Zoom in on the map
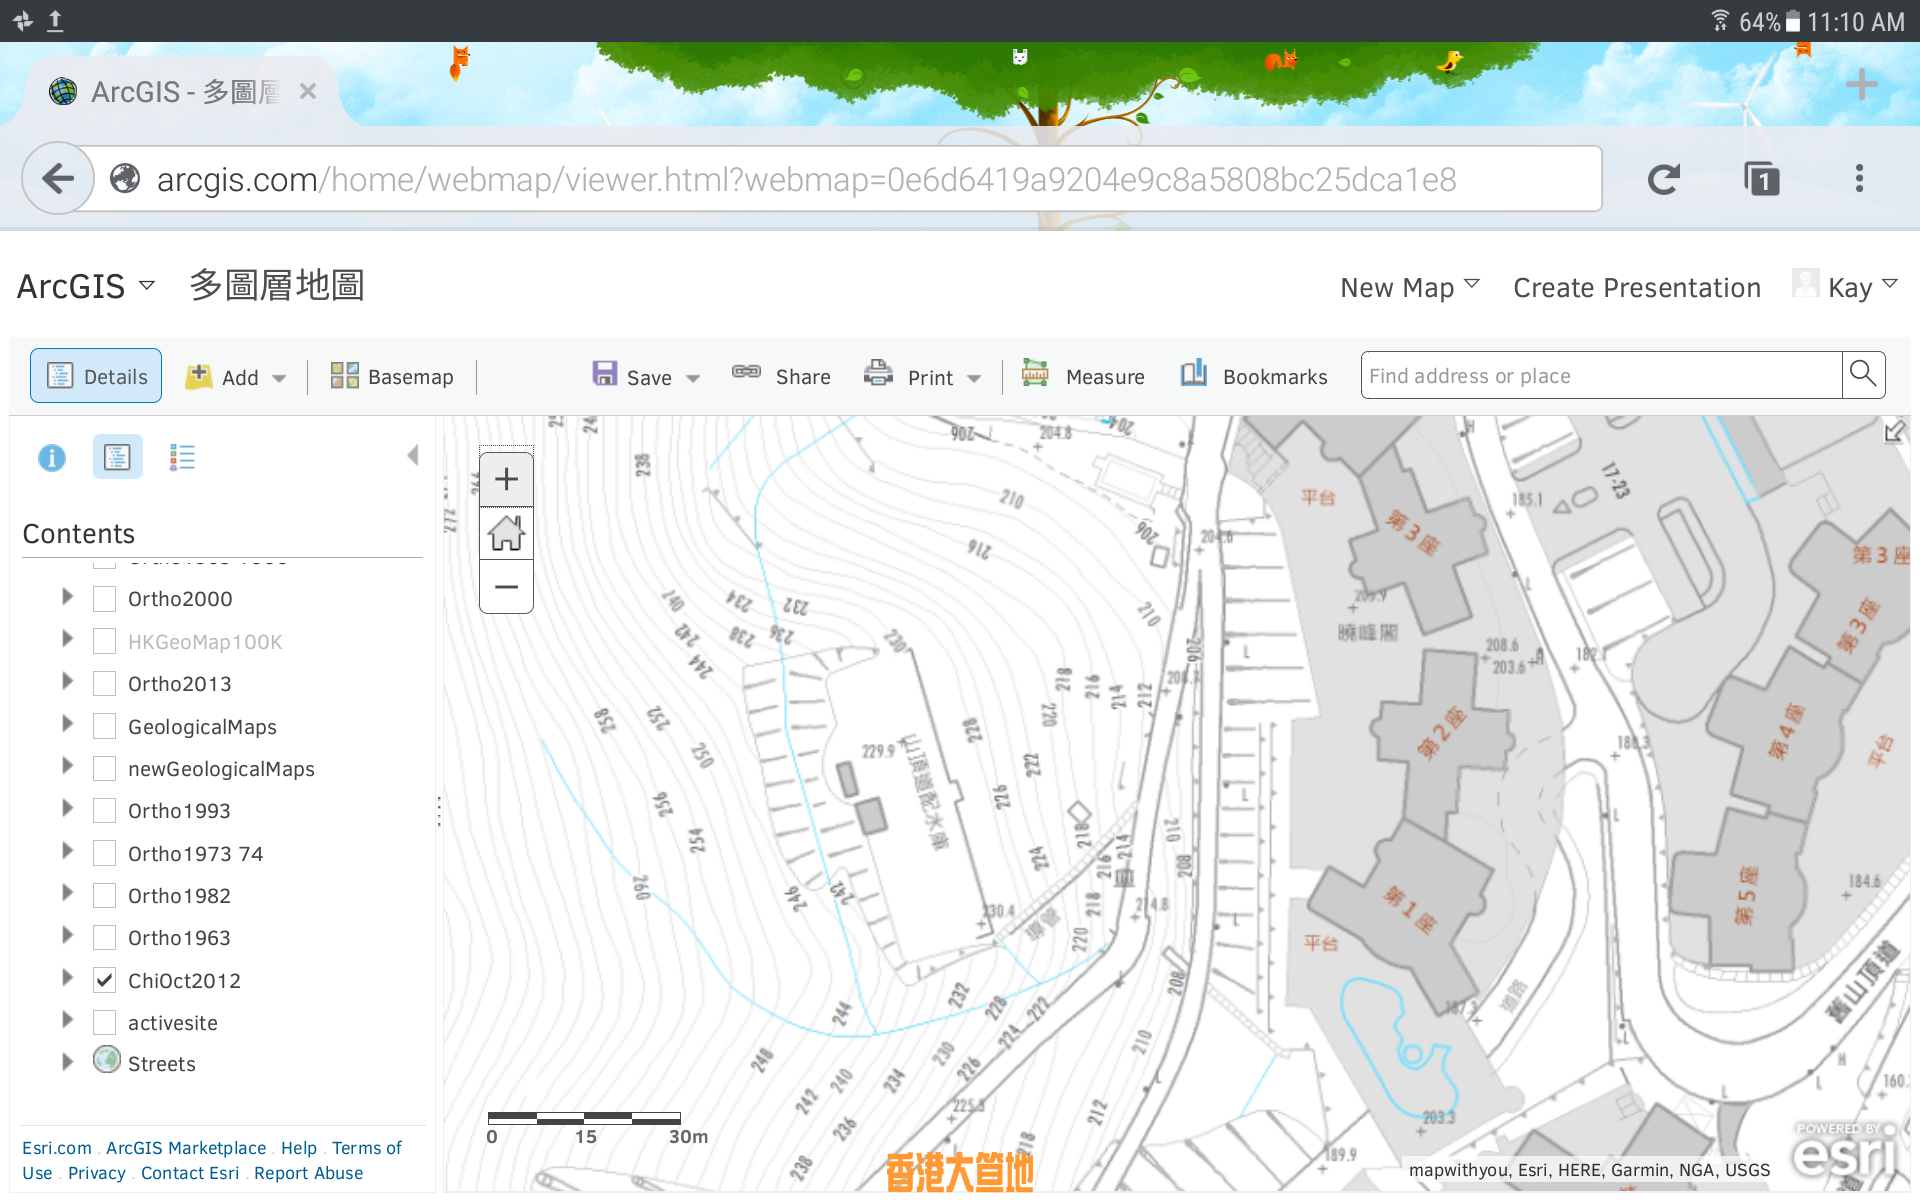This screenshot has height=1200, width=1920. 506,480
